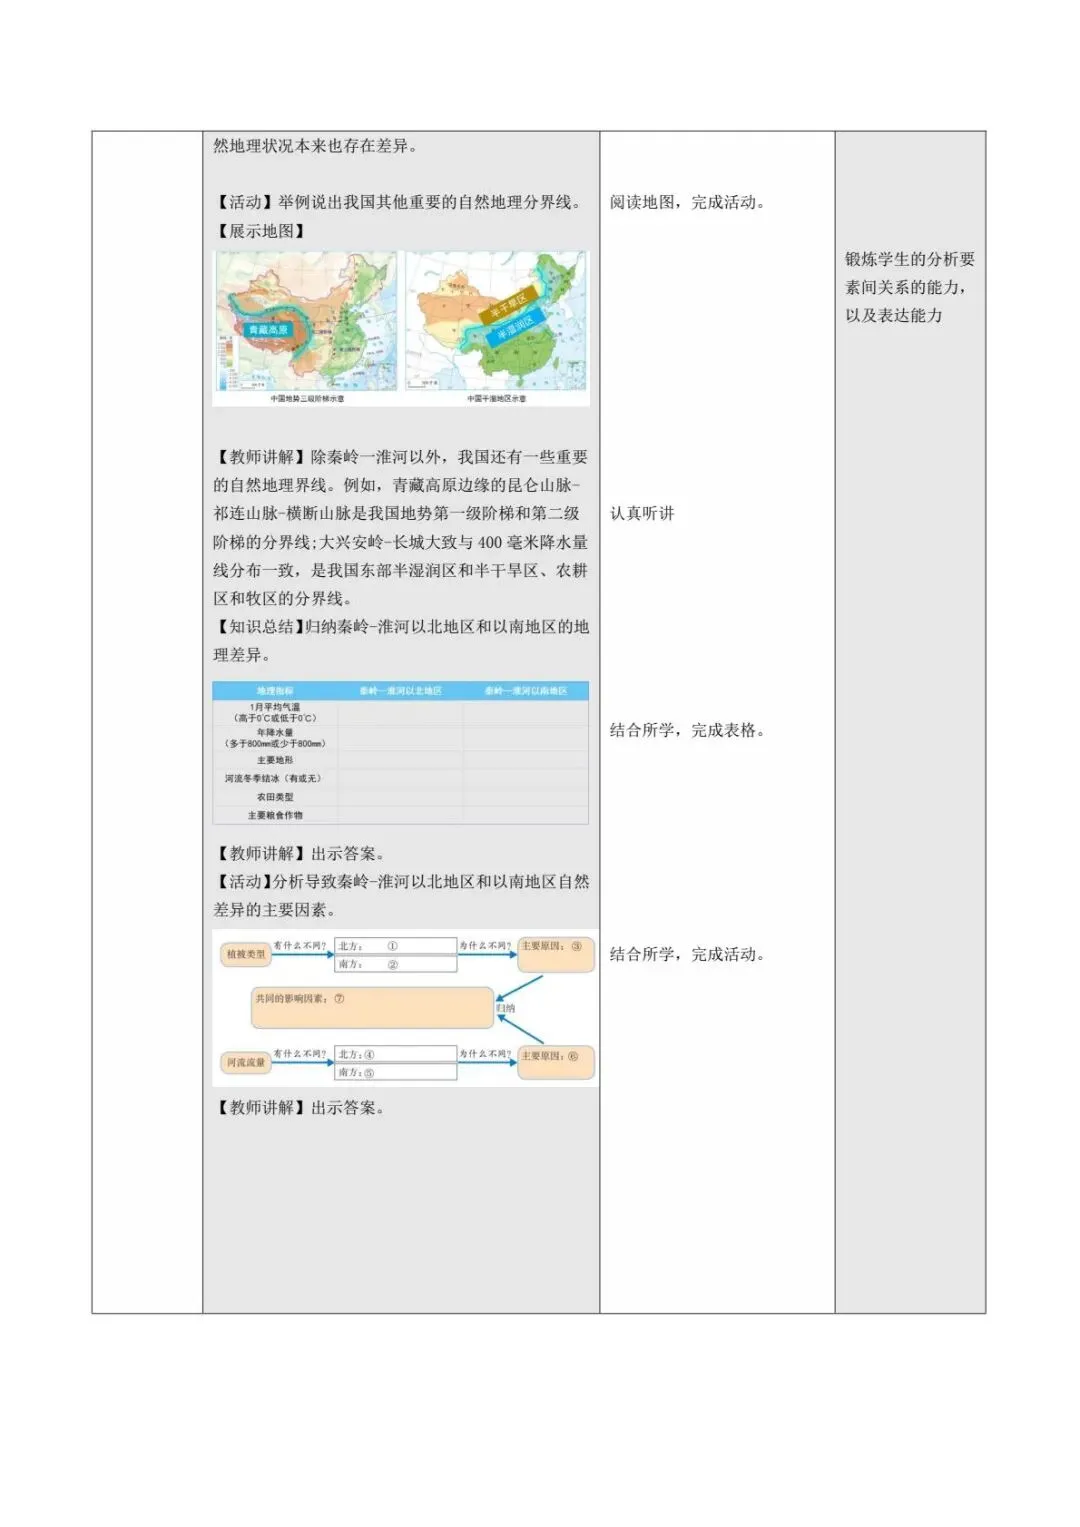Click the 共同的影响因素：⑦ box
Screen dimensions: 1080x1527
tap(373, 1008)
